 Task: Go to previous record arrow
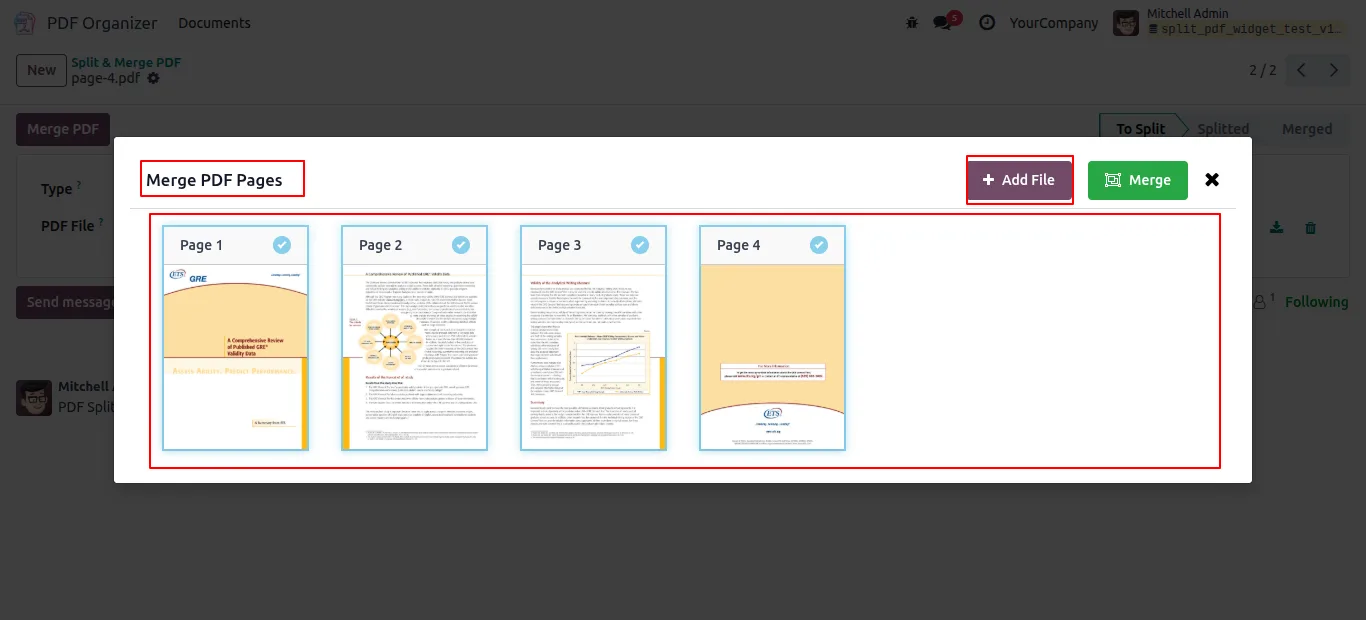click(1301, 70)
